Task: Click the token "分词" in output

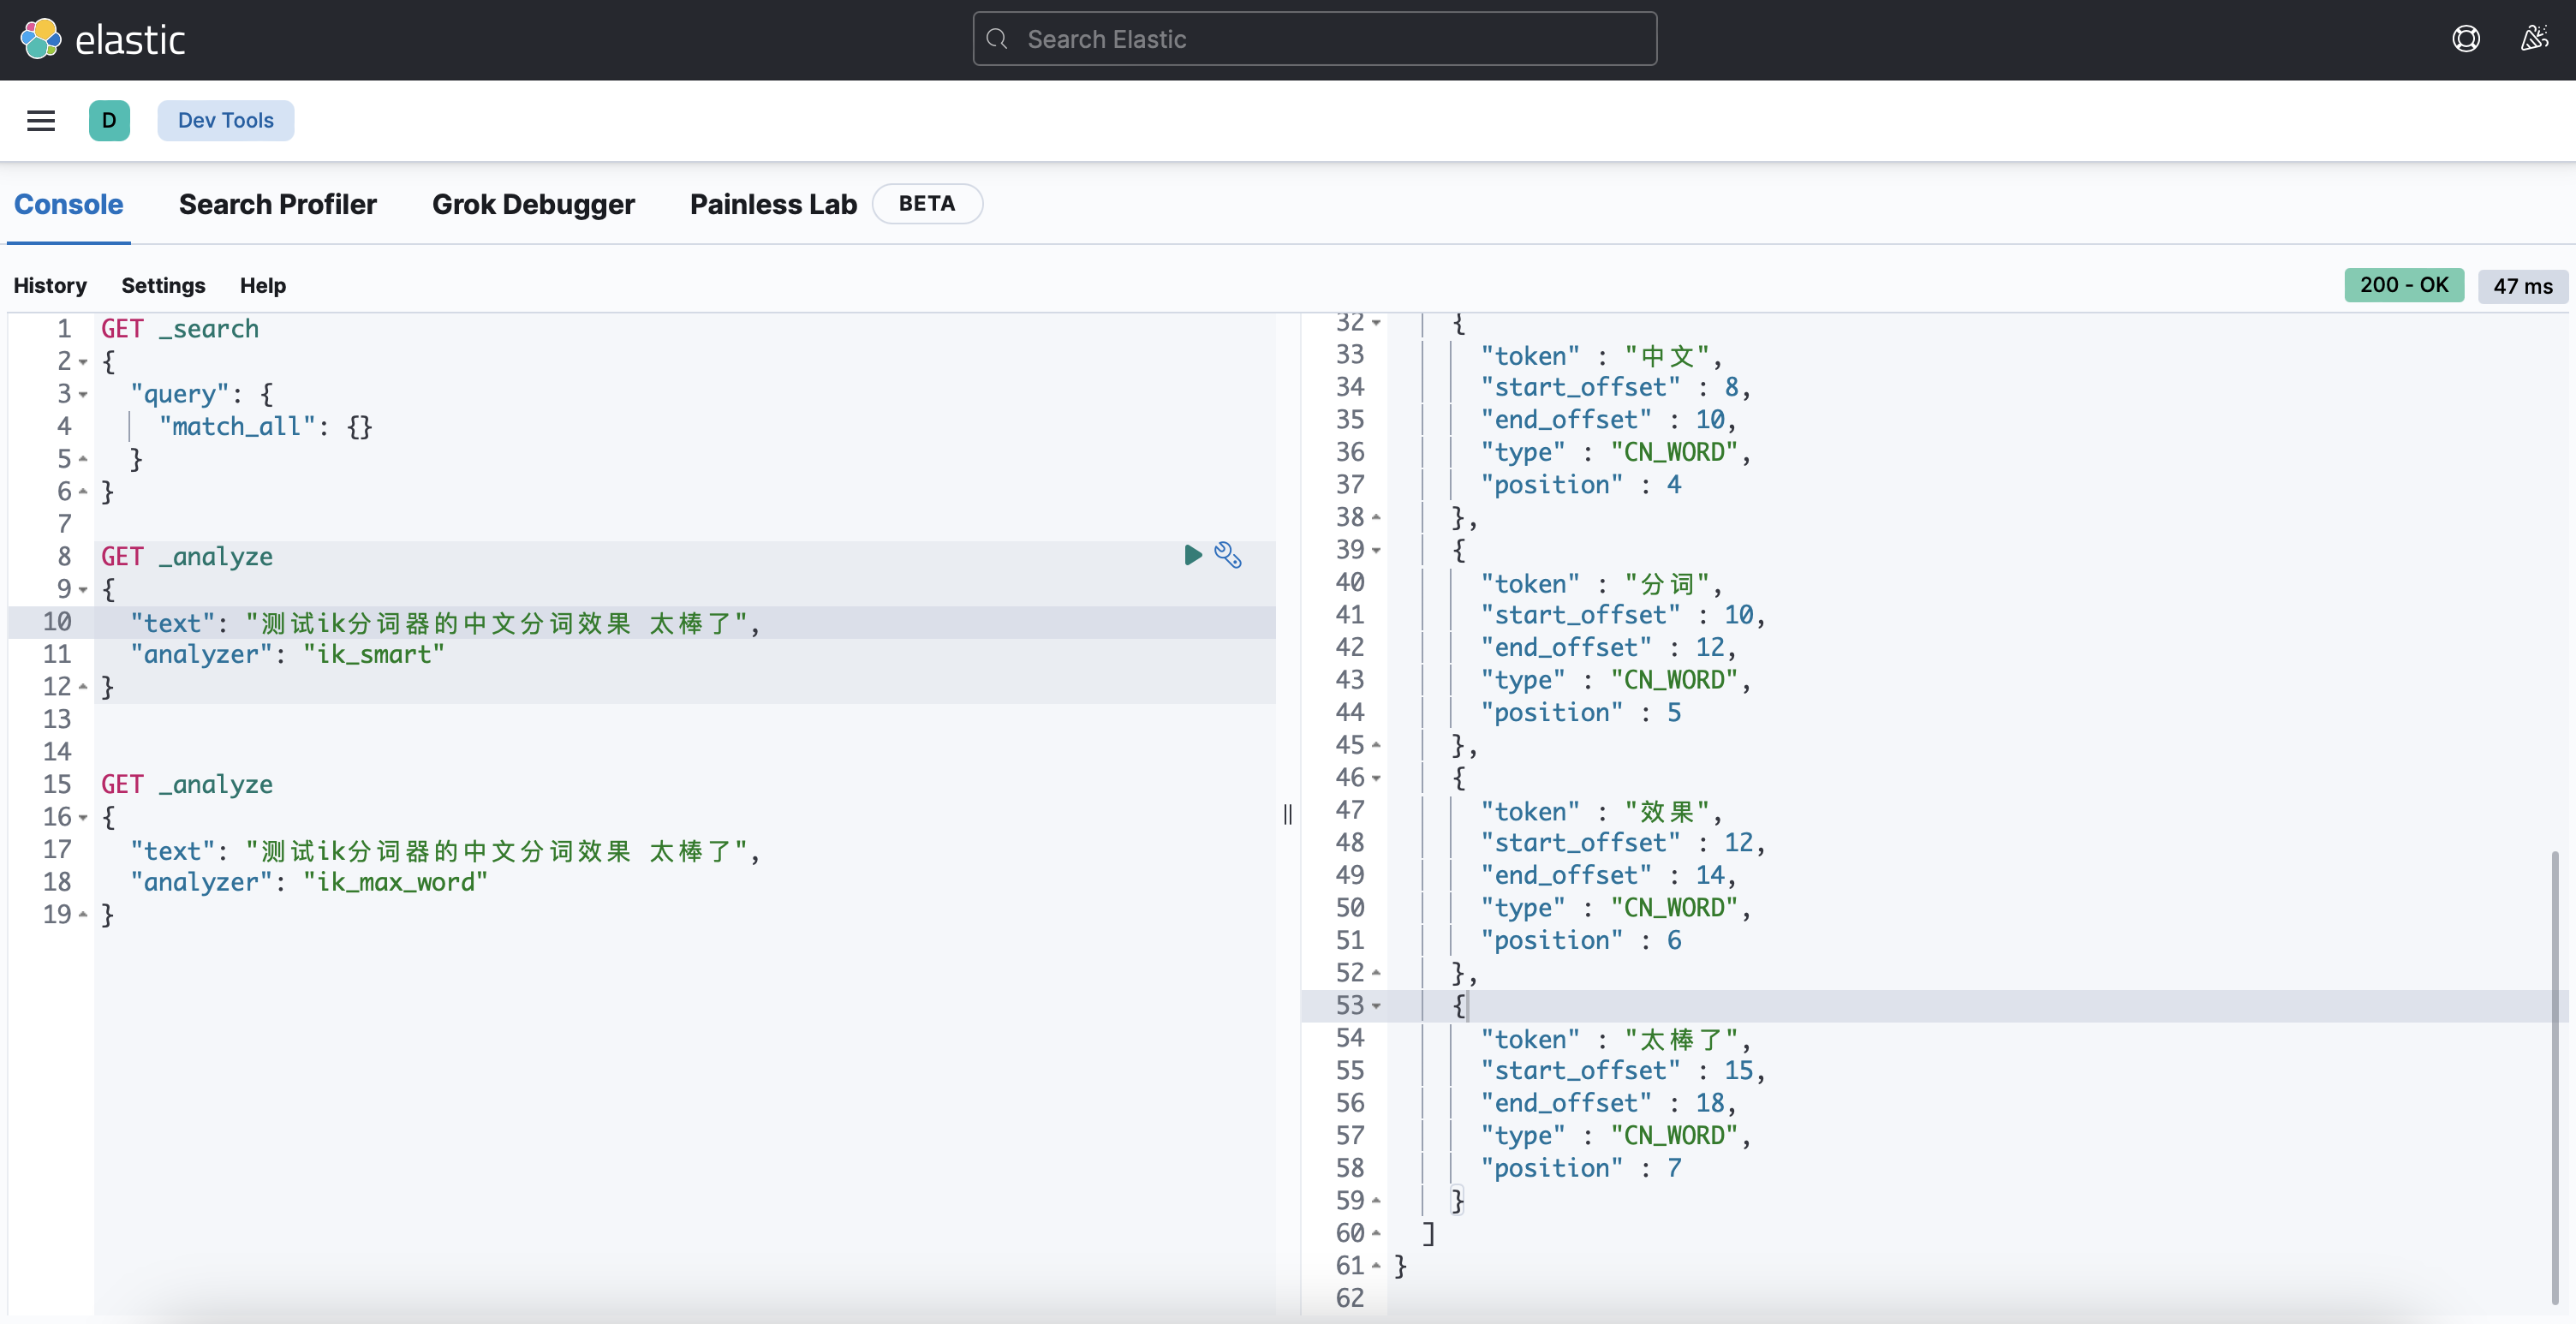Action: [1667, 584]
